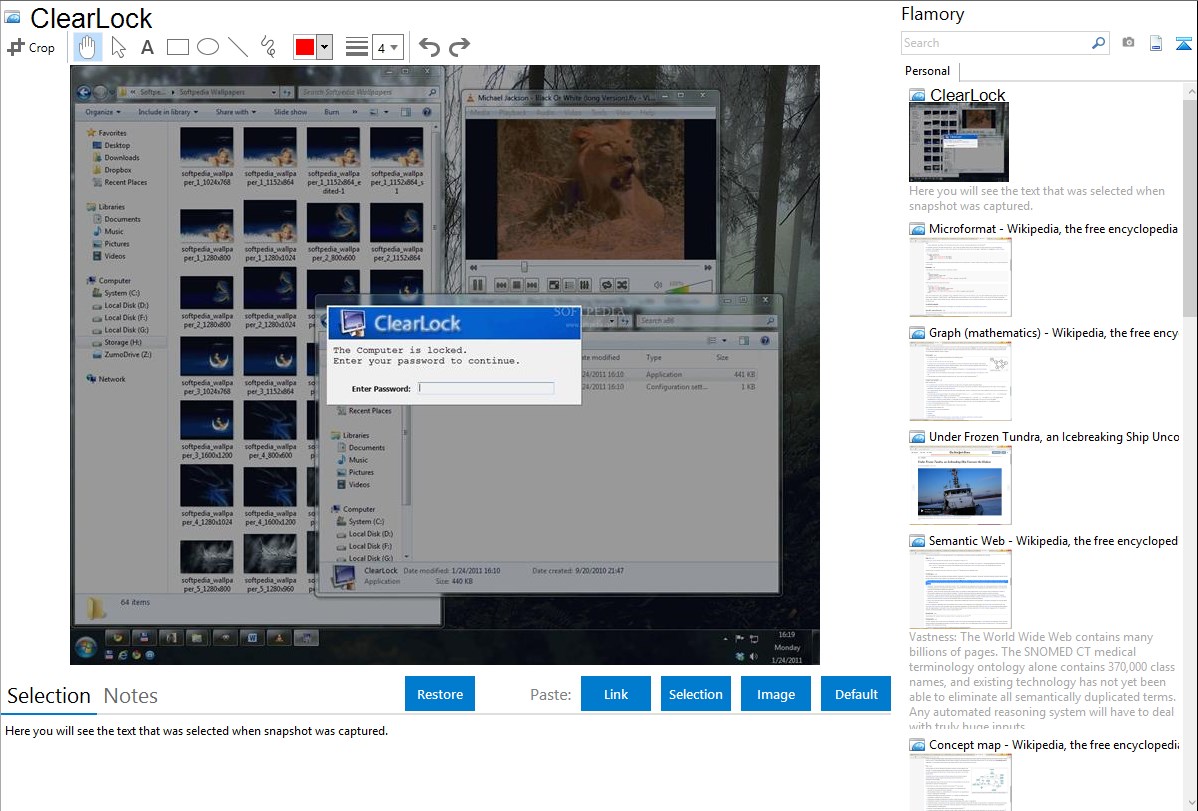Viewport: 1198px width, 811px height.
Task: Pick the ellipse shape tool
Action: [208, 47]
